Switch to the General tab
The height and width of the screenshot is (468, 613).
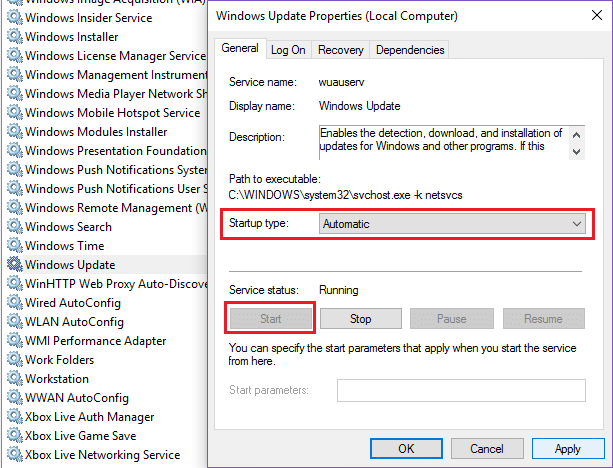click(240, 48)
